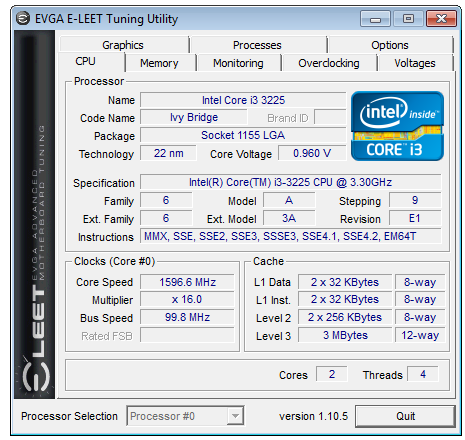Click the Level 2 '8-way' value
The height and width of the screenshot is (440, 465).
tap(420, 317)
